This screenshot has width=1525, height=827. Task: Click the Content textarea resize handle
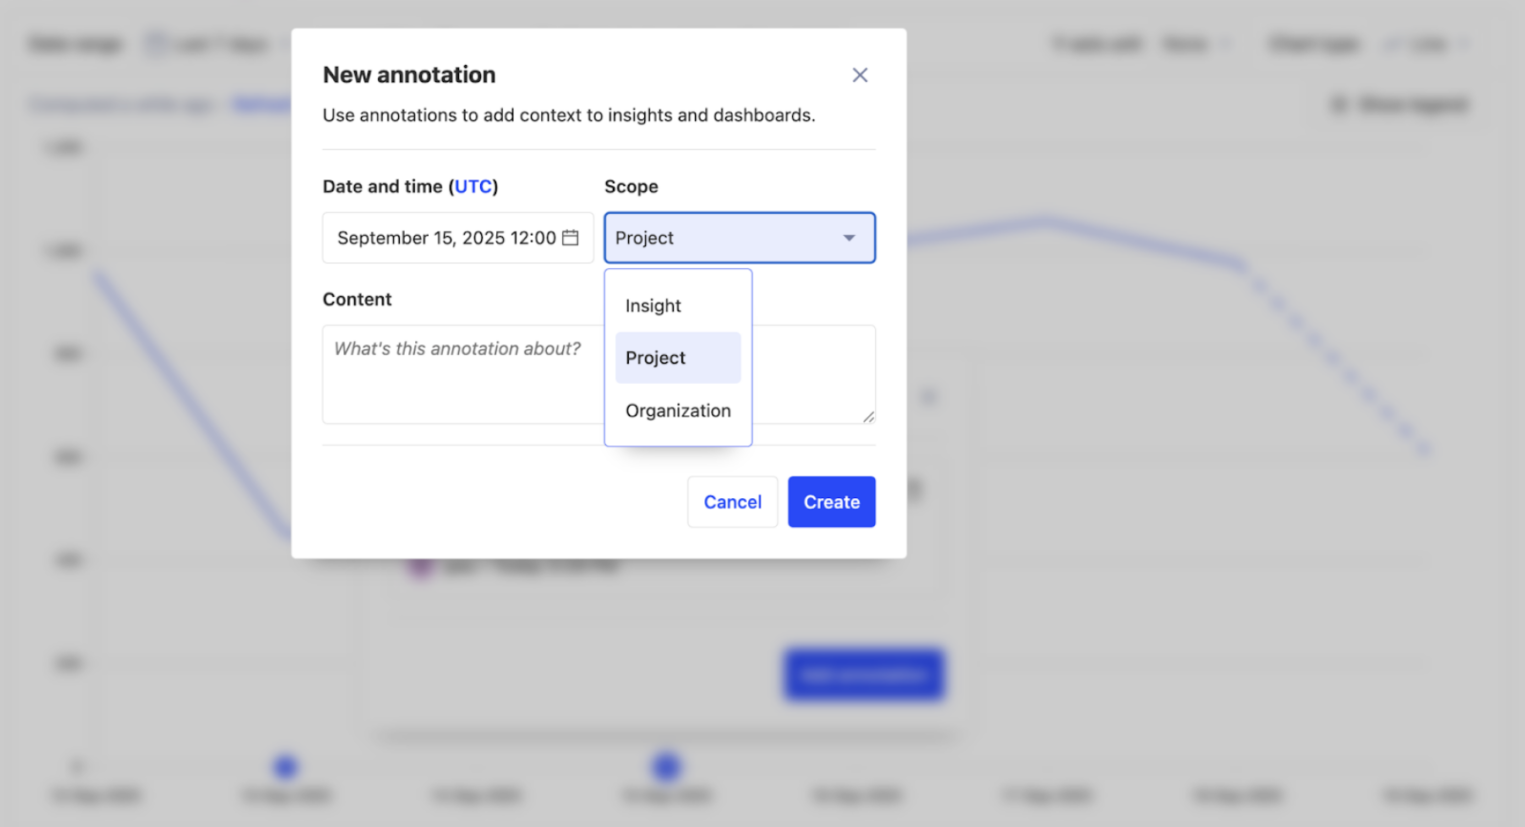click(868, 417)
